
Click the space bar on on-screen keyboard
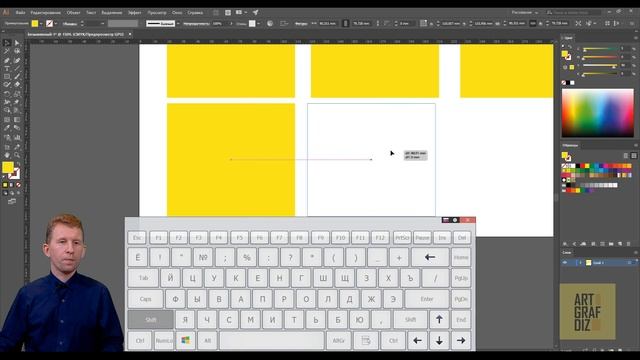[272, 340]
